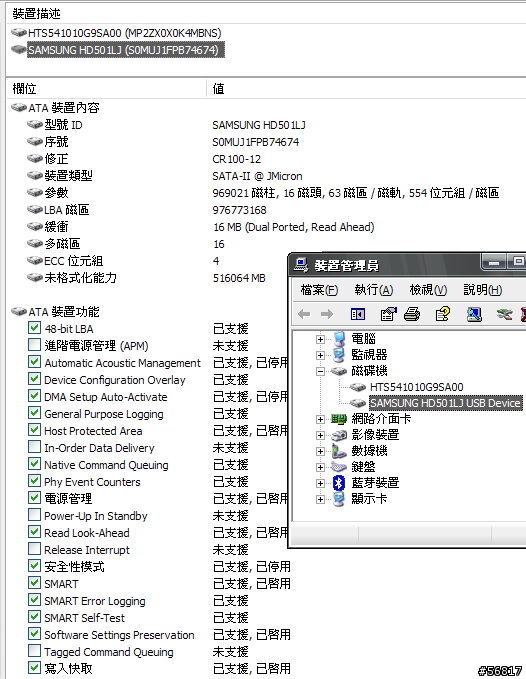
Task: Click the 修正 value CR100-12
Action: click(236, 159)
